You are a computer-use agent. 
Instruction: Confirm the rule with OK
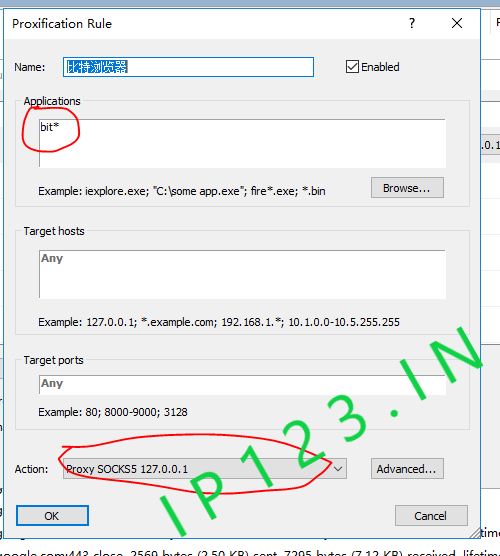(x=52, y=516)
